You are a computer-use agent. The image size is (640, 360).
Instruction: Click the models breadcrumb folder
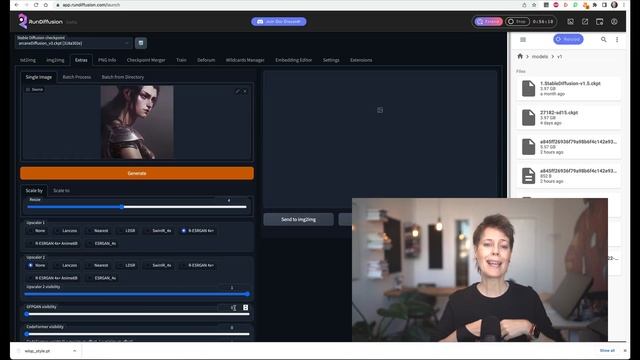[540, 57]
